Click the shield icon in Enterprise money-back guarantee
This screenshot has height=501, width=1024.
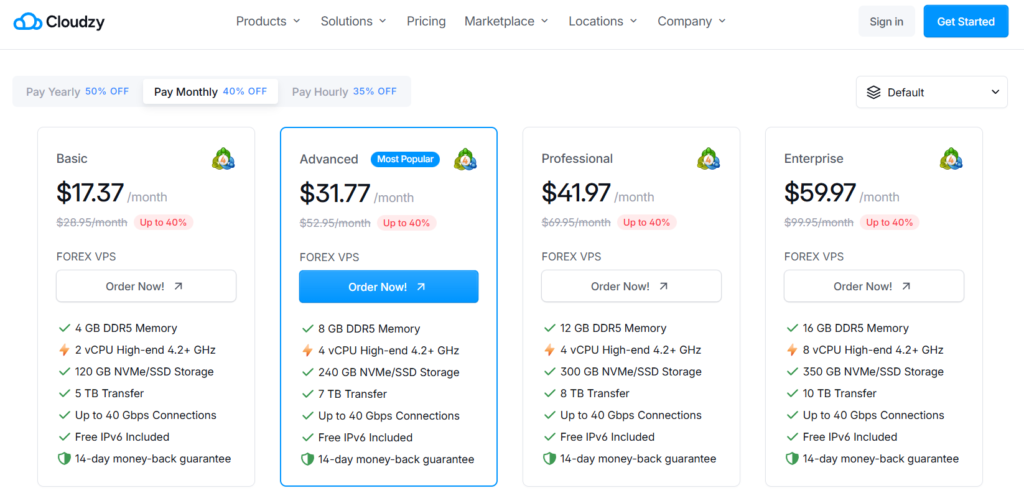[x=792, y=459]
